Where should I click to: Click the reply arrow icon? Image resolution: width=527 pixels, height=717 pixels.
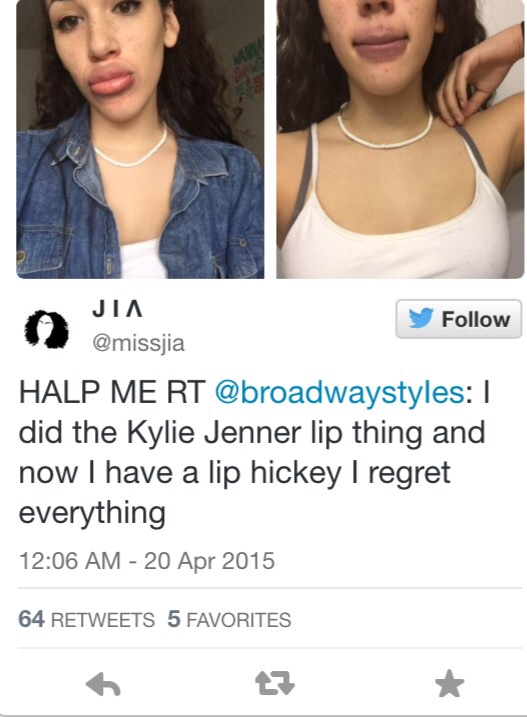tap(103, 685)
